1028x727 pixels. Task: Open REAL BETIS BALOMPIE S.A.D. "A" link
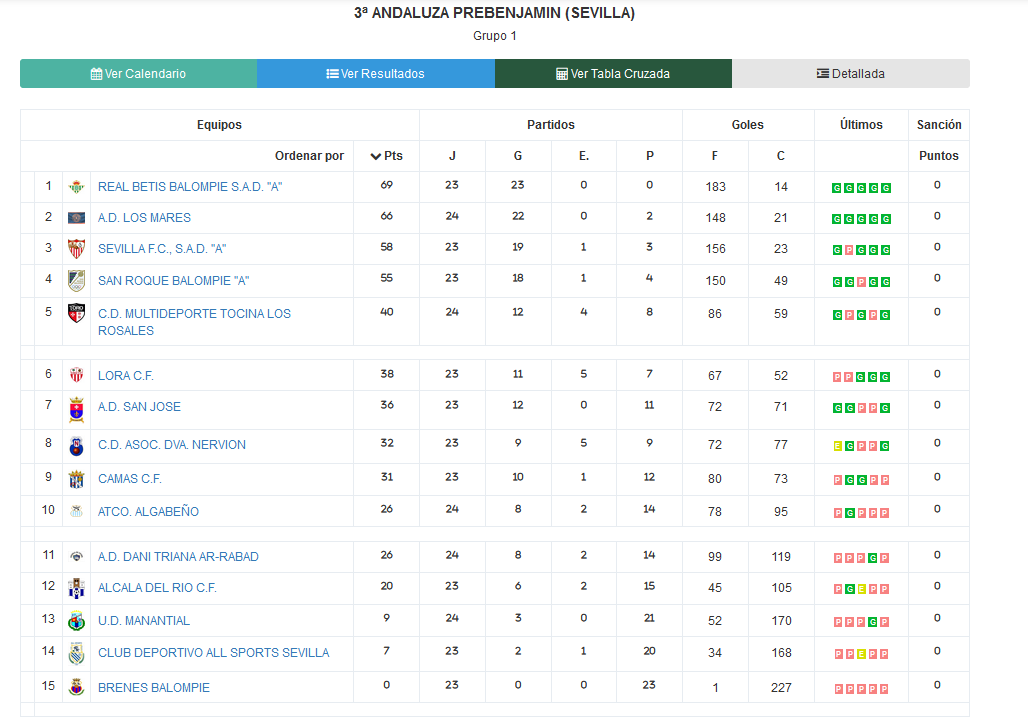pyautogui.click(x=190, y=187)
